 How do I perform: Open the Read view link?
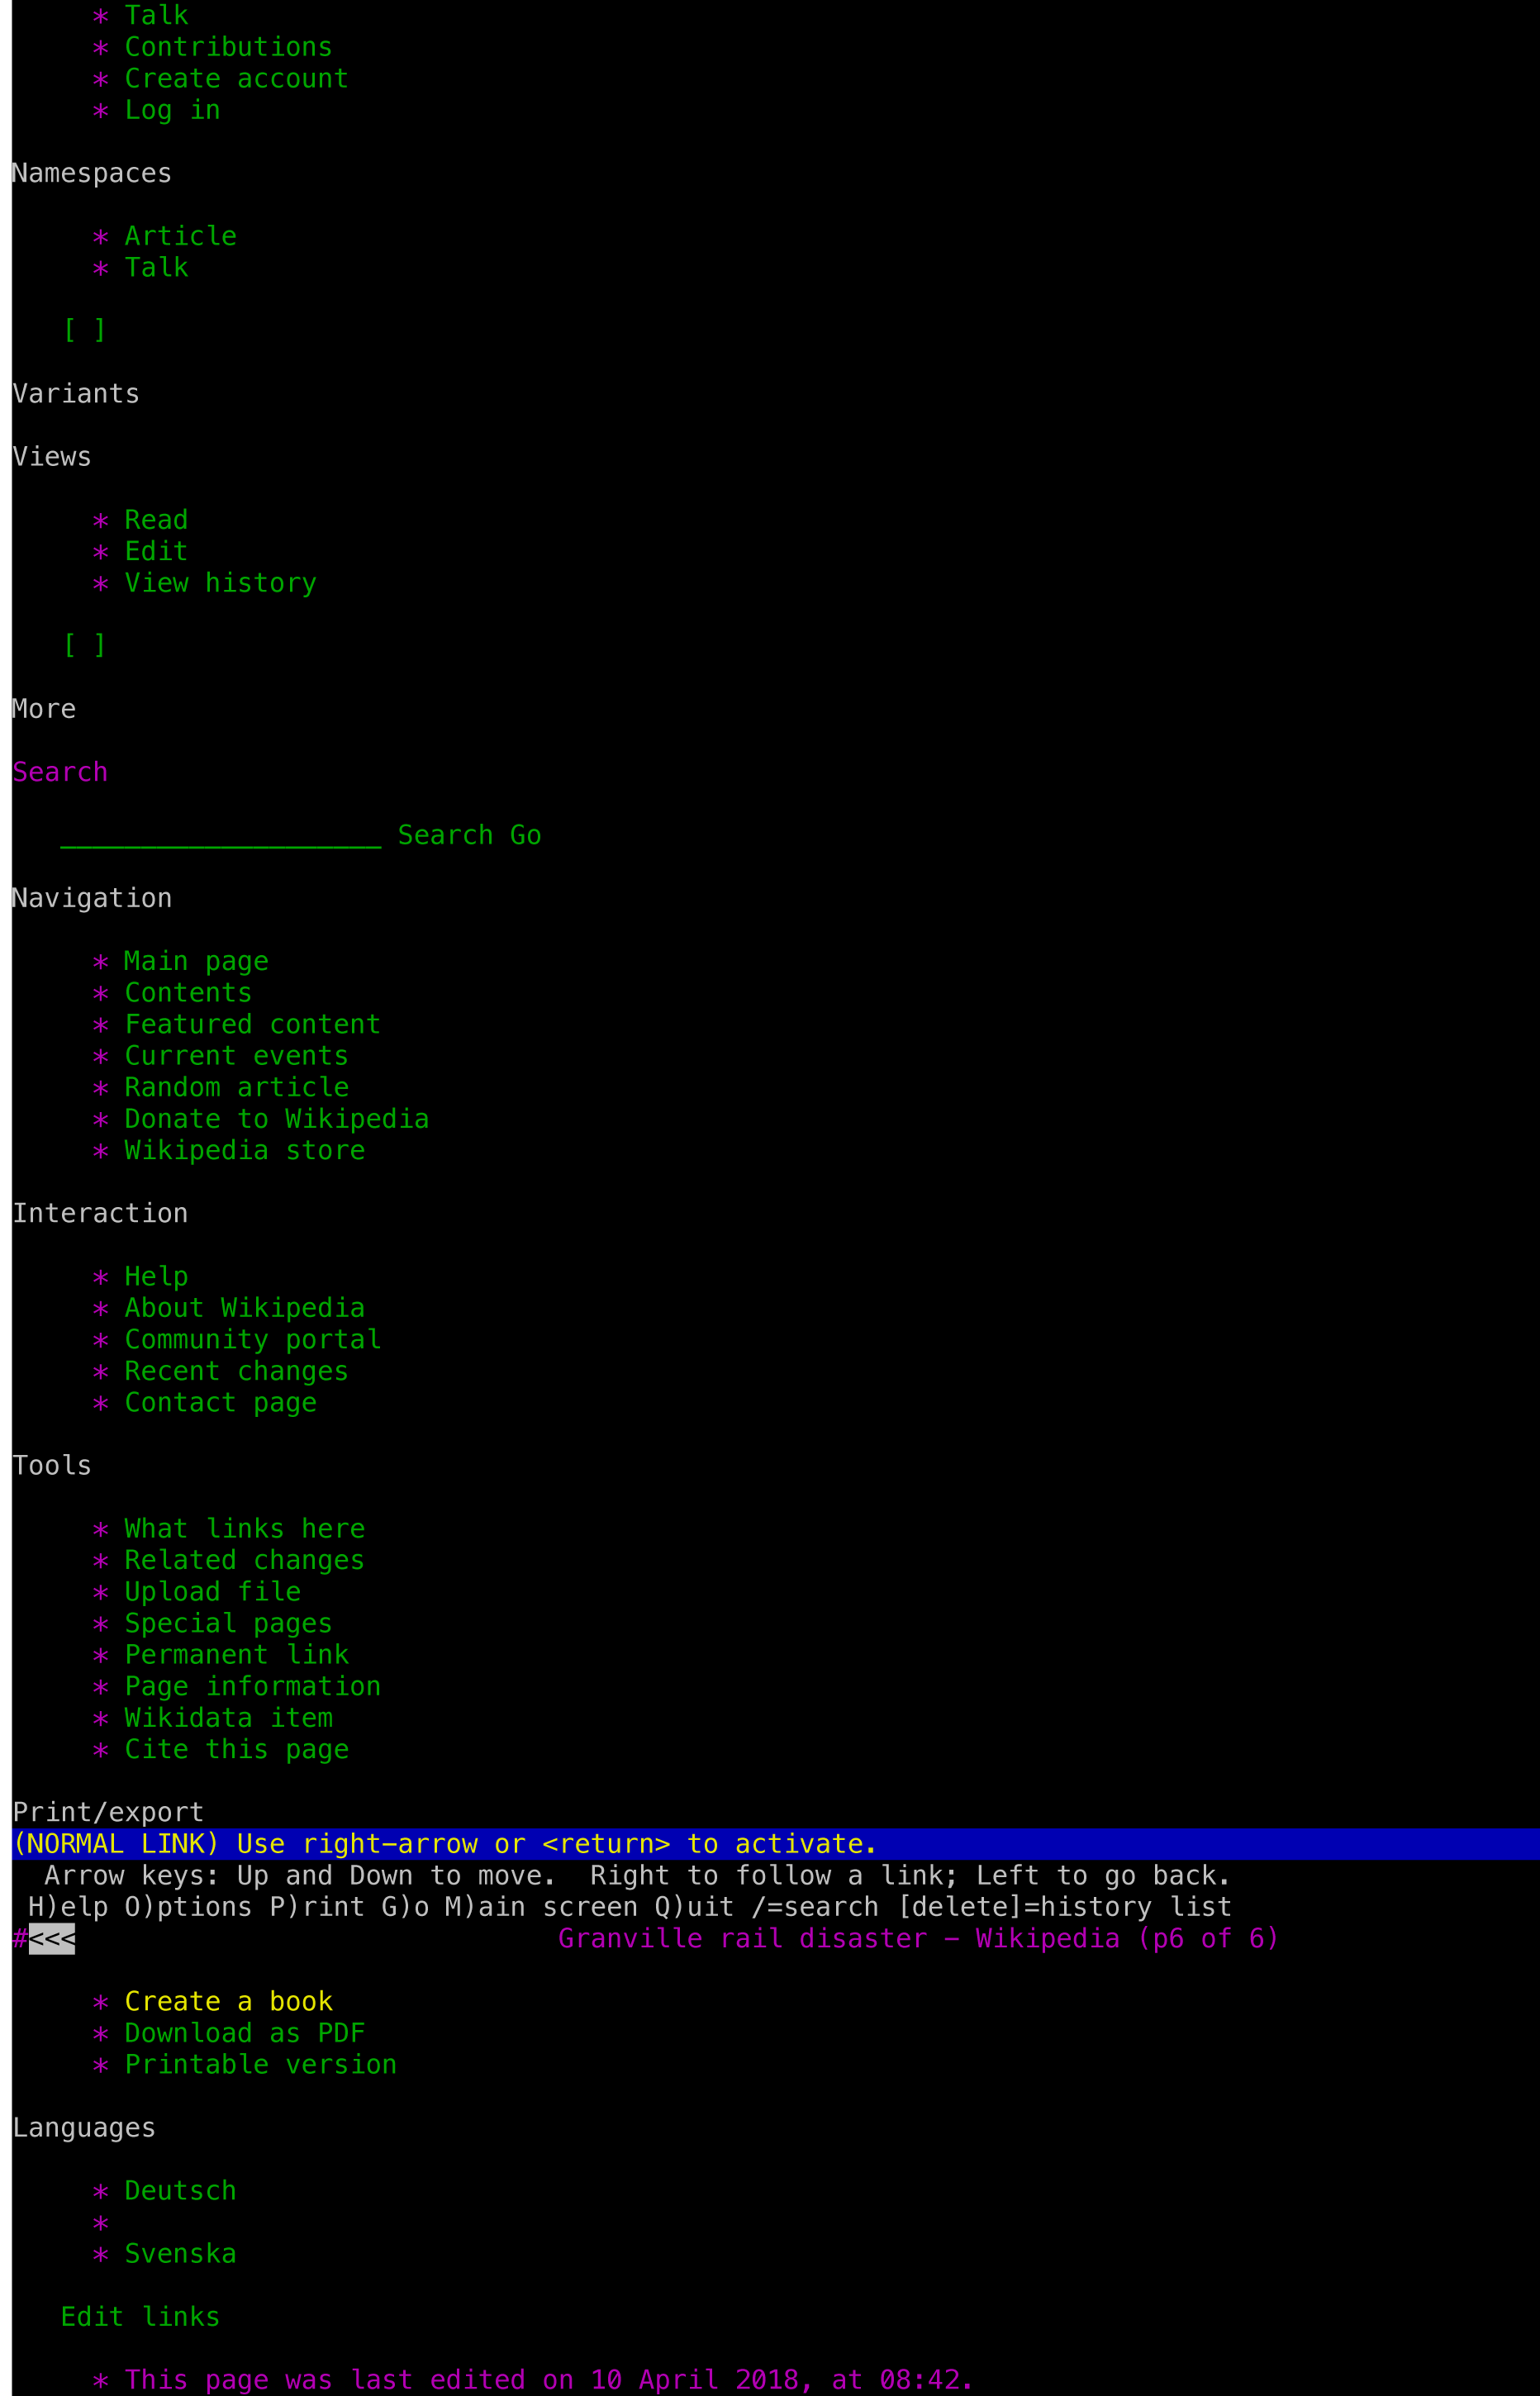(x=156, y=520)
